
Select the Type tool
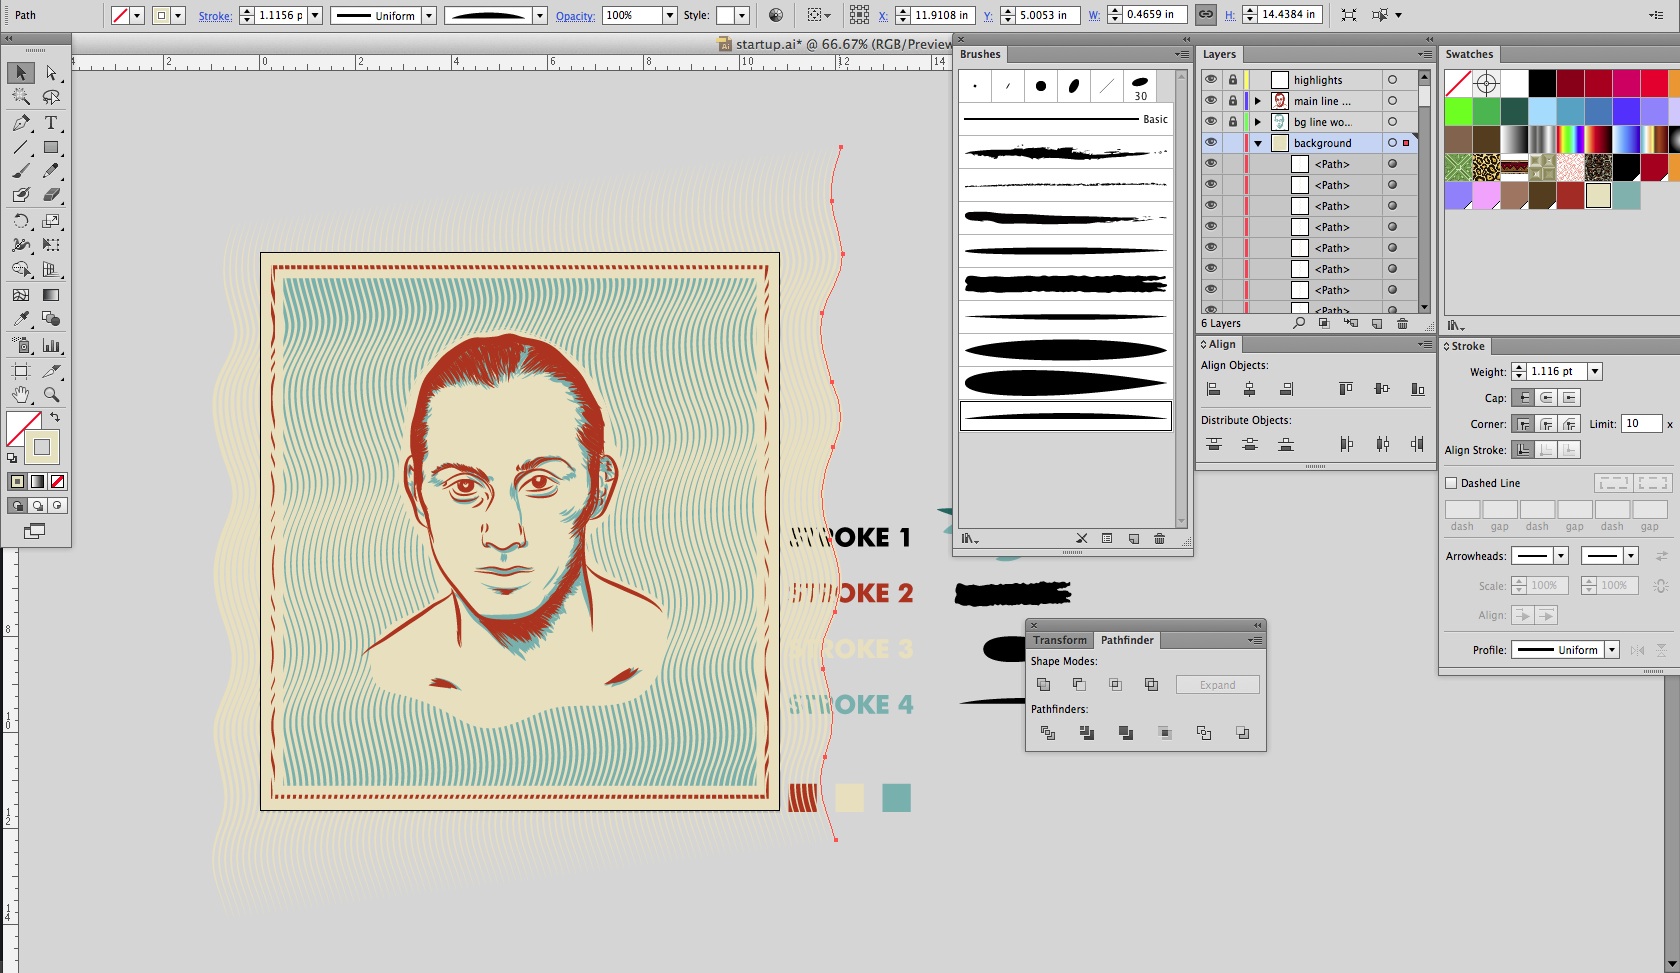click(x=51, y=123)
